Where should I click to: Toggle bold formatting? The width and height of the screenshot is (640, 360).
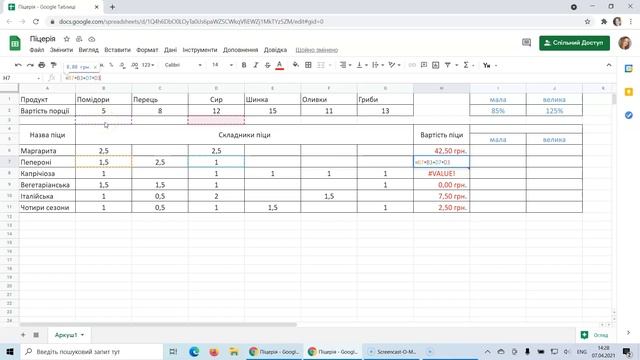244,65
